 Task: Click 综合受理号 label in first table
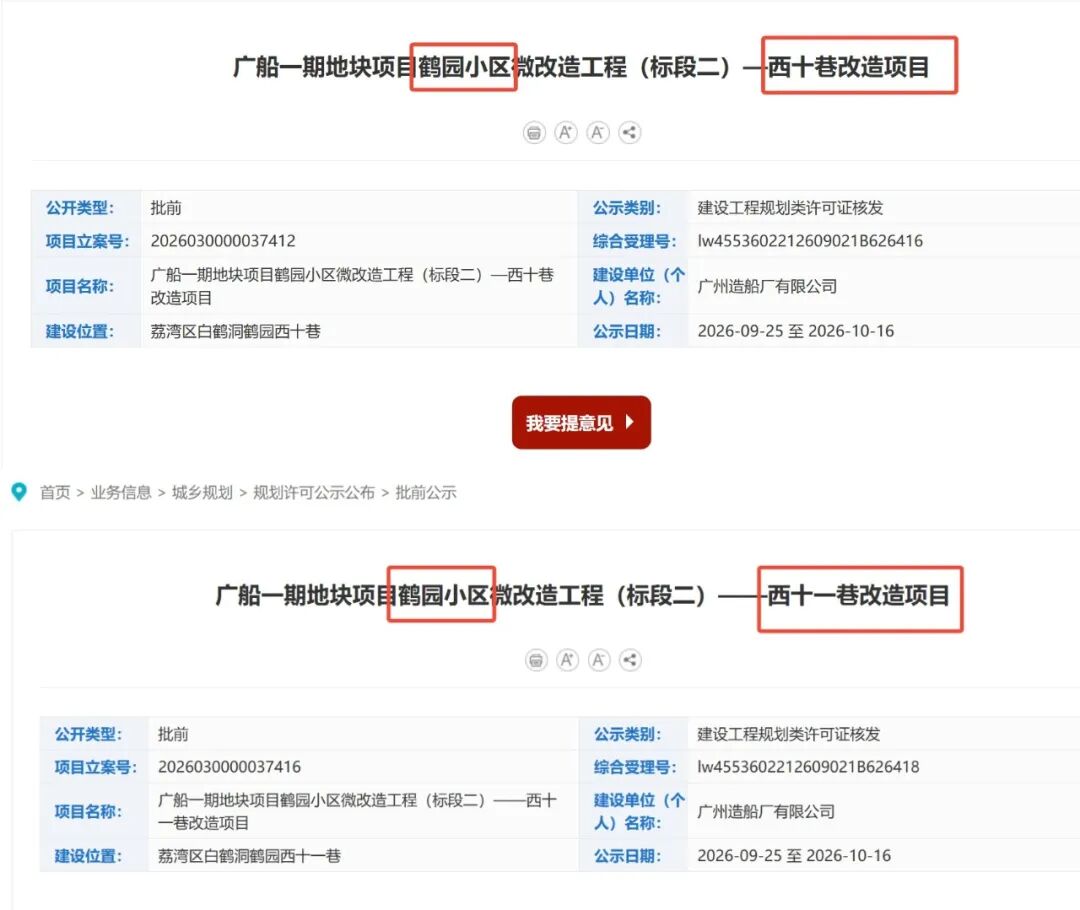(x=634, y=241)
